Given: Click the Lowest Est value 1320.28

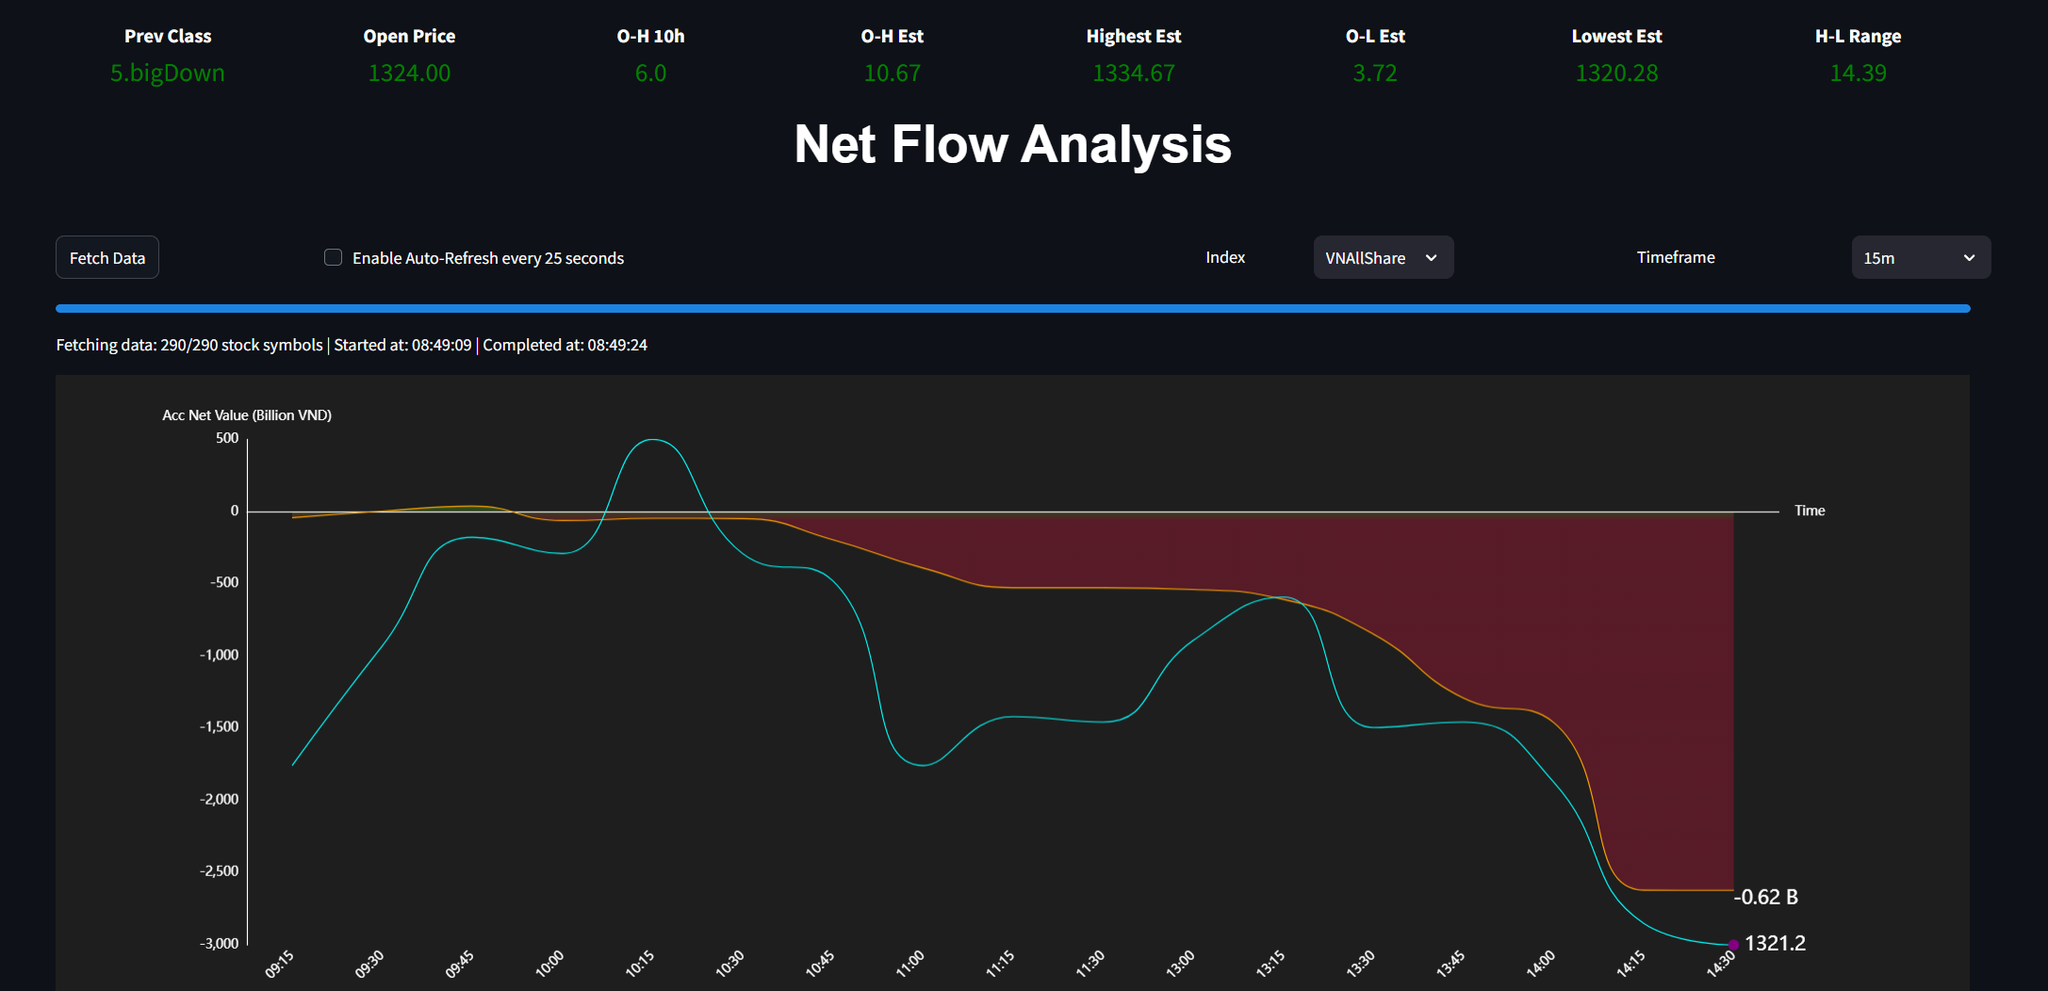Looking at the screenshot, I should [1616, 73].
